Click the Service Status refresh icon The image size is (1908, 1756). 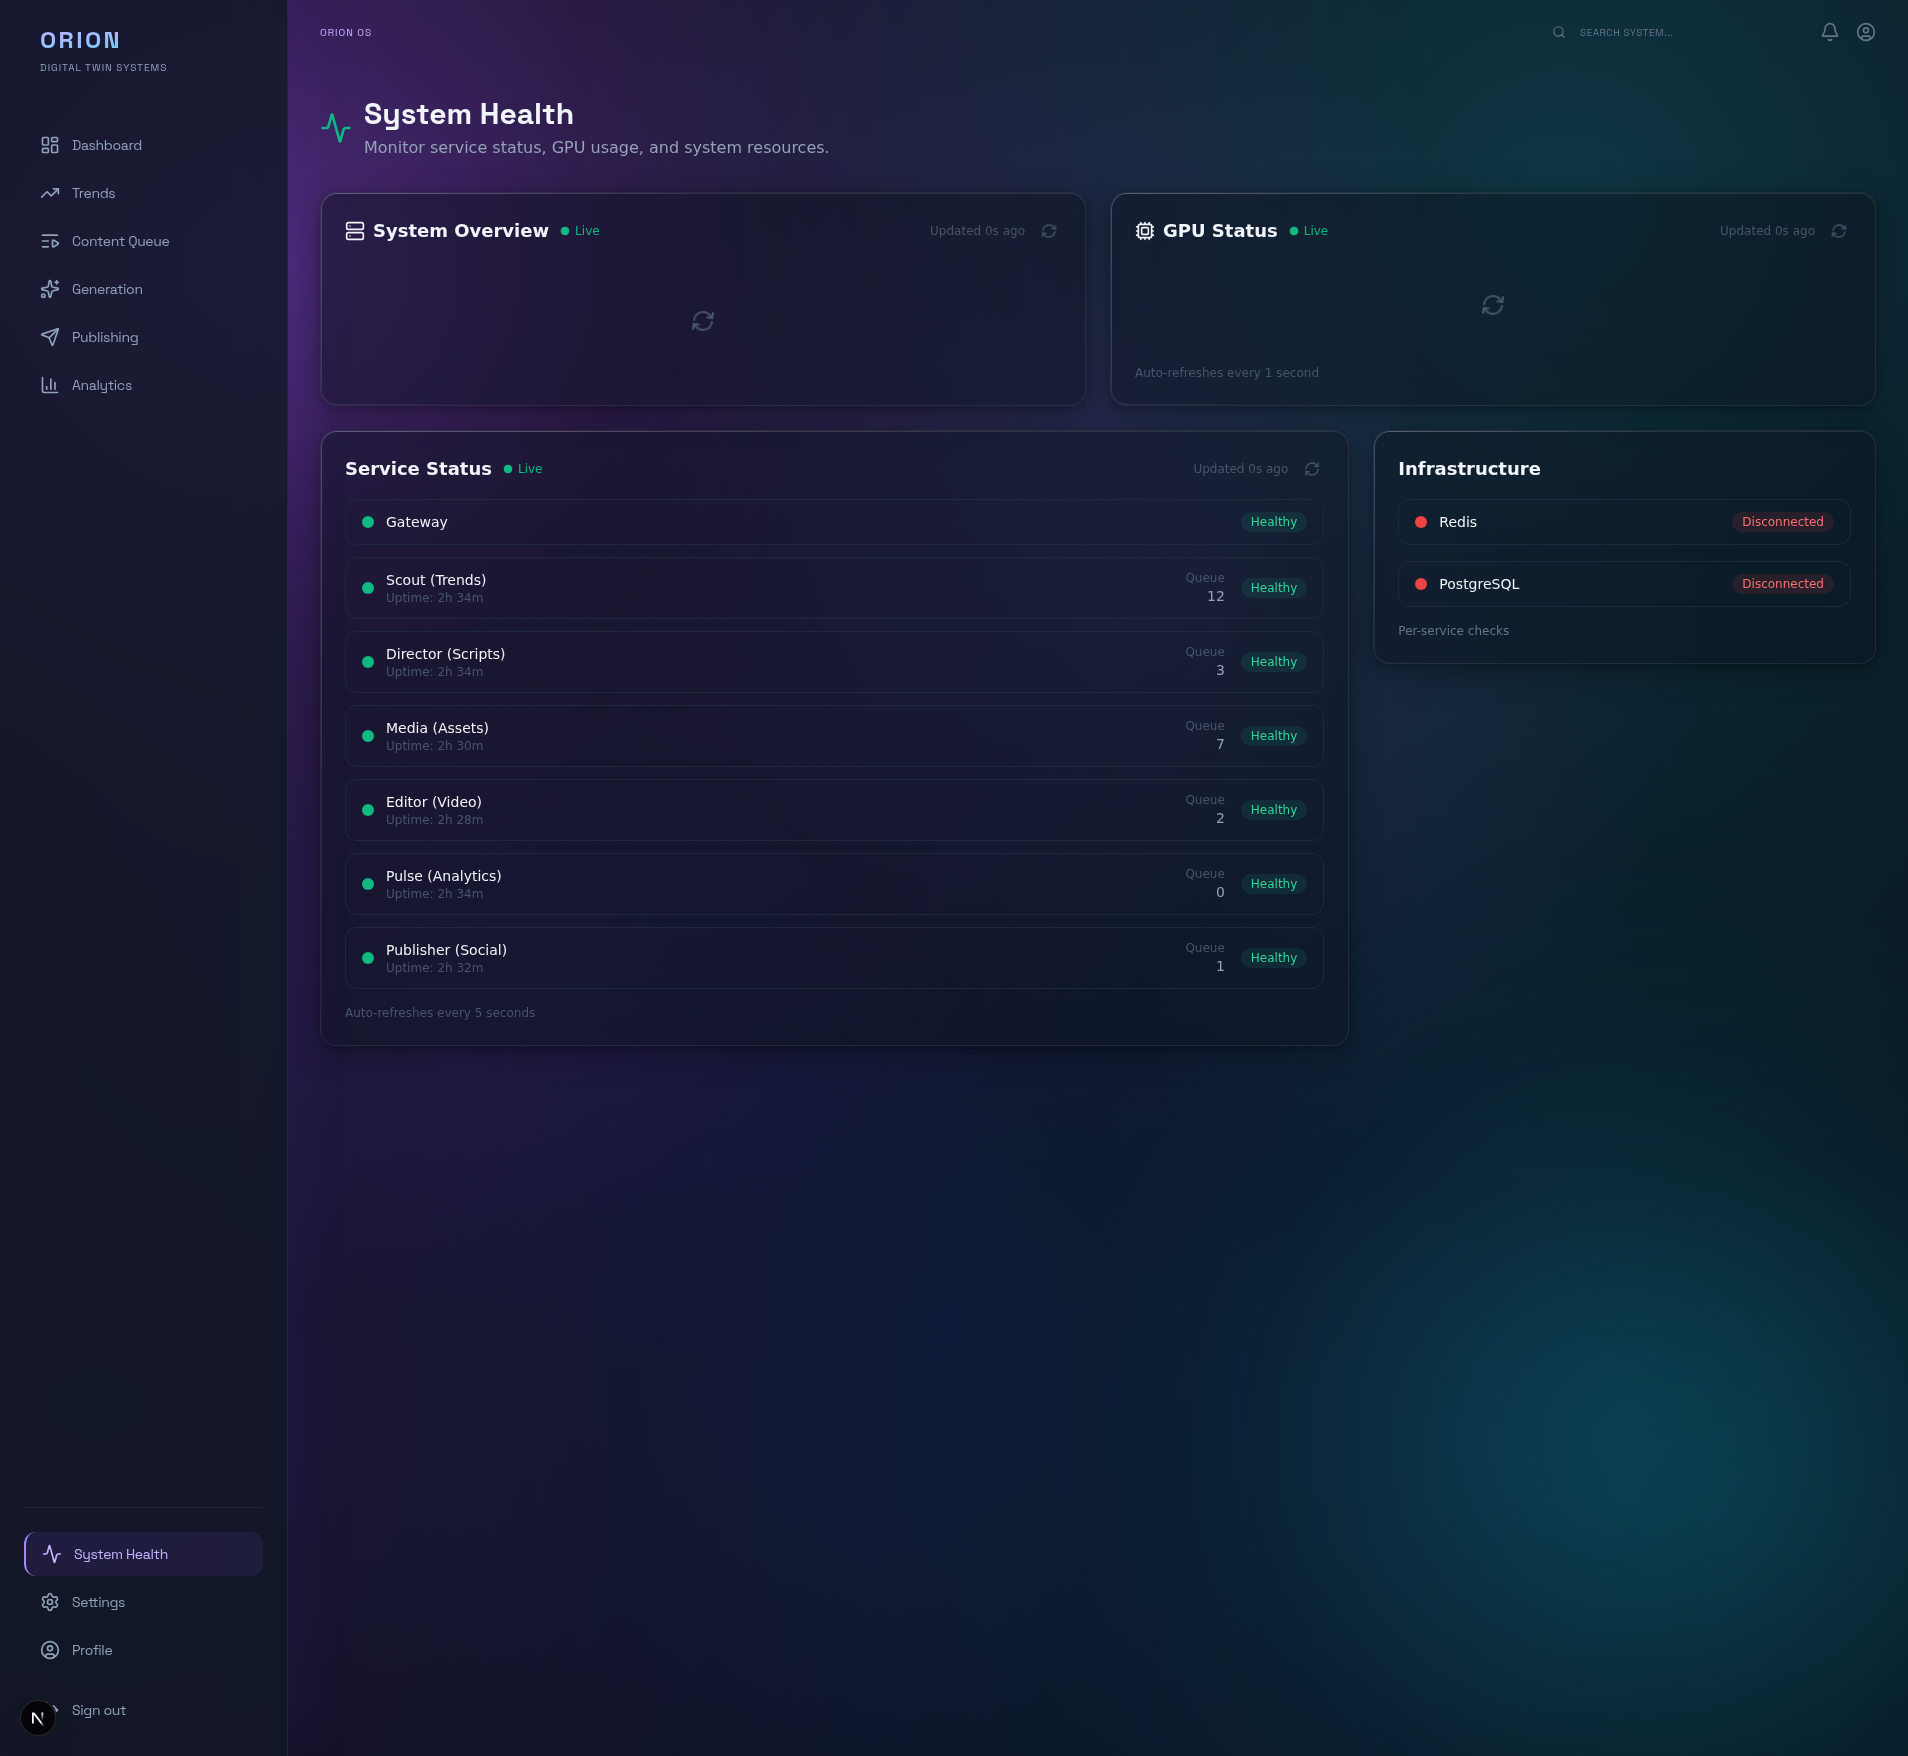1311,469
